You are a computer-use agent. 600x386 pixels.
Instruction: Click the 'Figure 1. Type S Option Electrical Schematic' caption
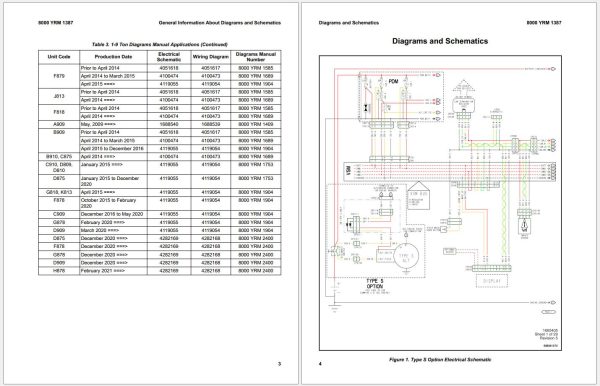click(x=440, y=360)
